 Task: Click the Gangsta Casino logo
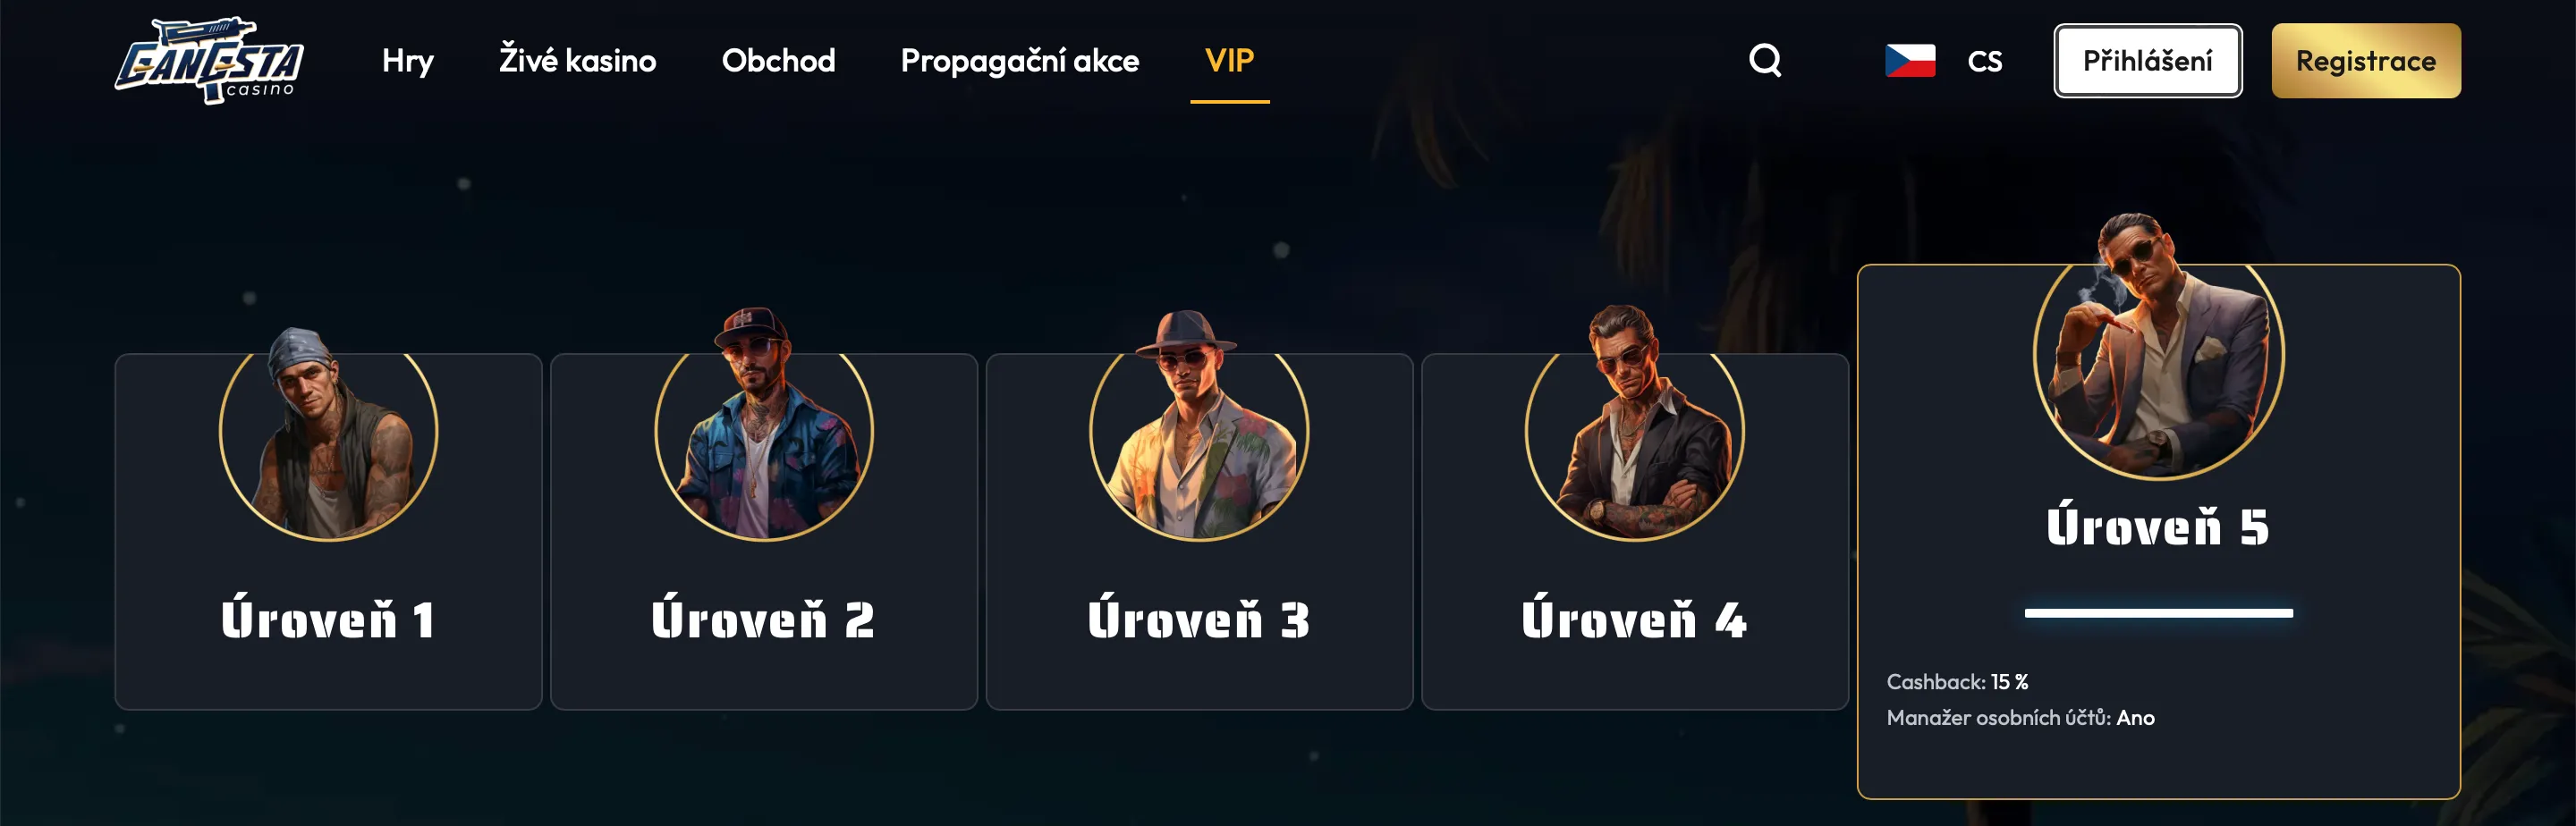(210, 60)
